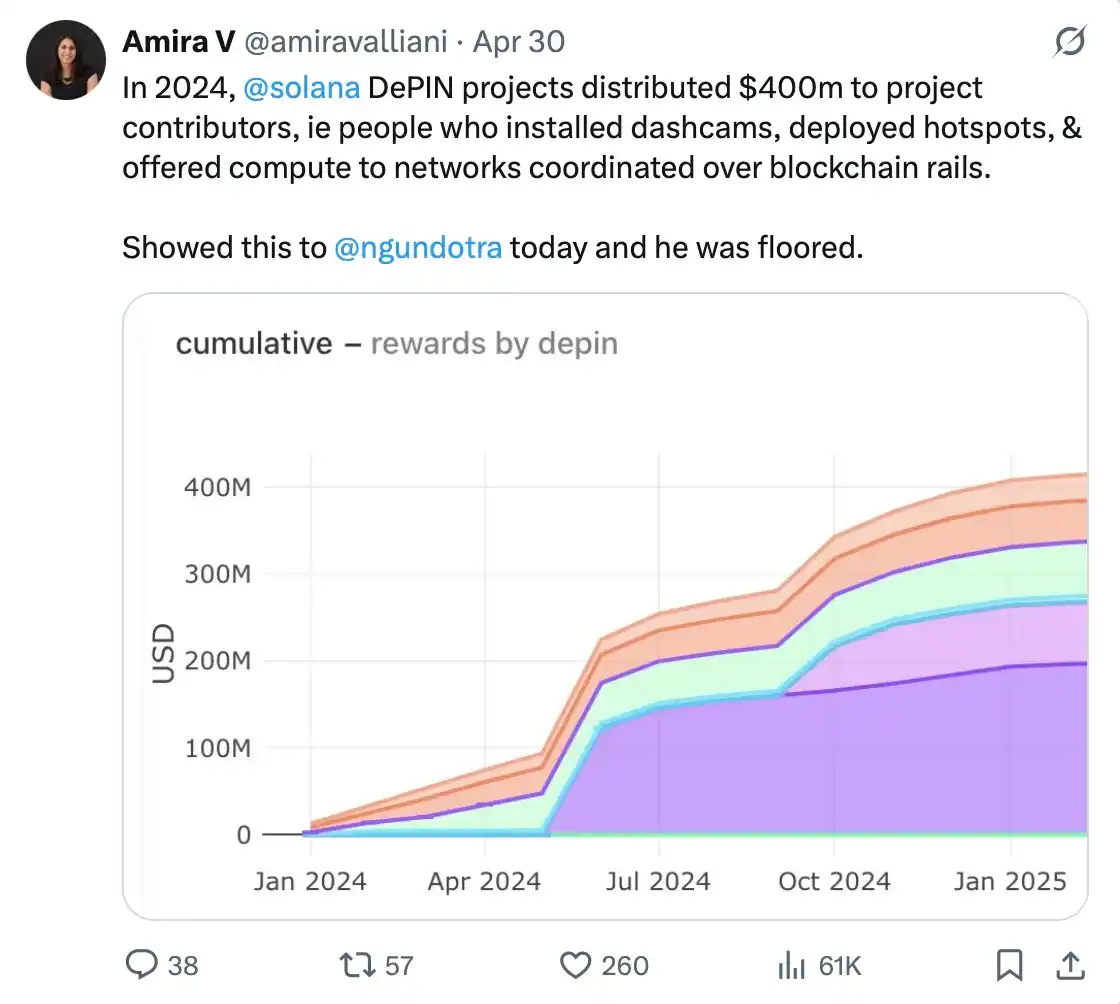Viewport: 1120px width, 1004px height.
Task: Click the 38 replies count
Action: click(x=182, y=965)
